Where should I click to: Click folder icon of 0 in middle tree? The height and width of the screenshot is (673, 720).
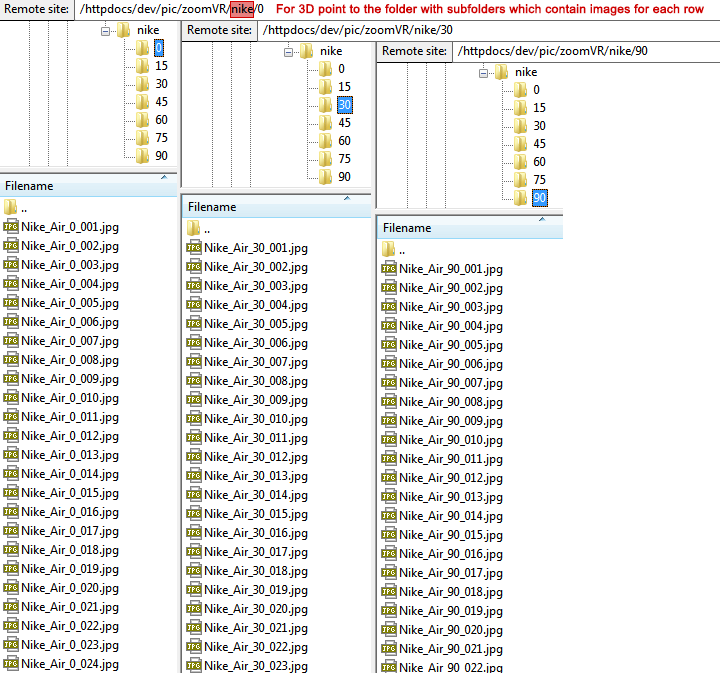click(x=326, y=69)
